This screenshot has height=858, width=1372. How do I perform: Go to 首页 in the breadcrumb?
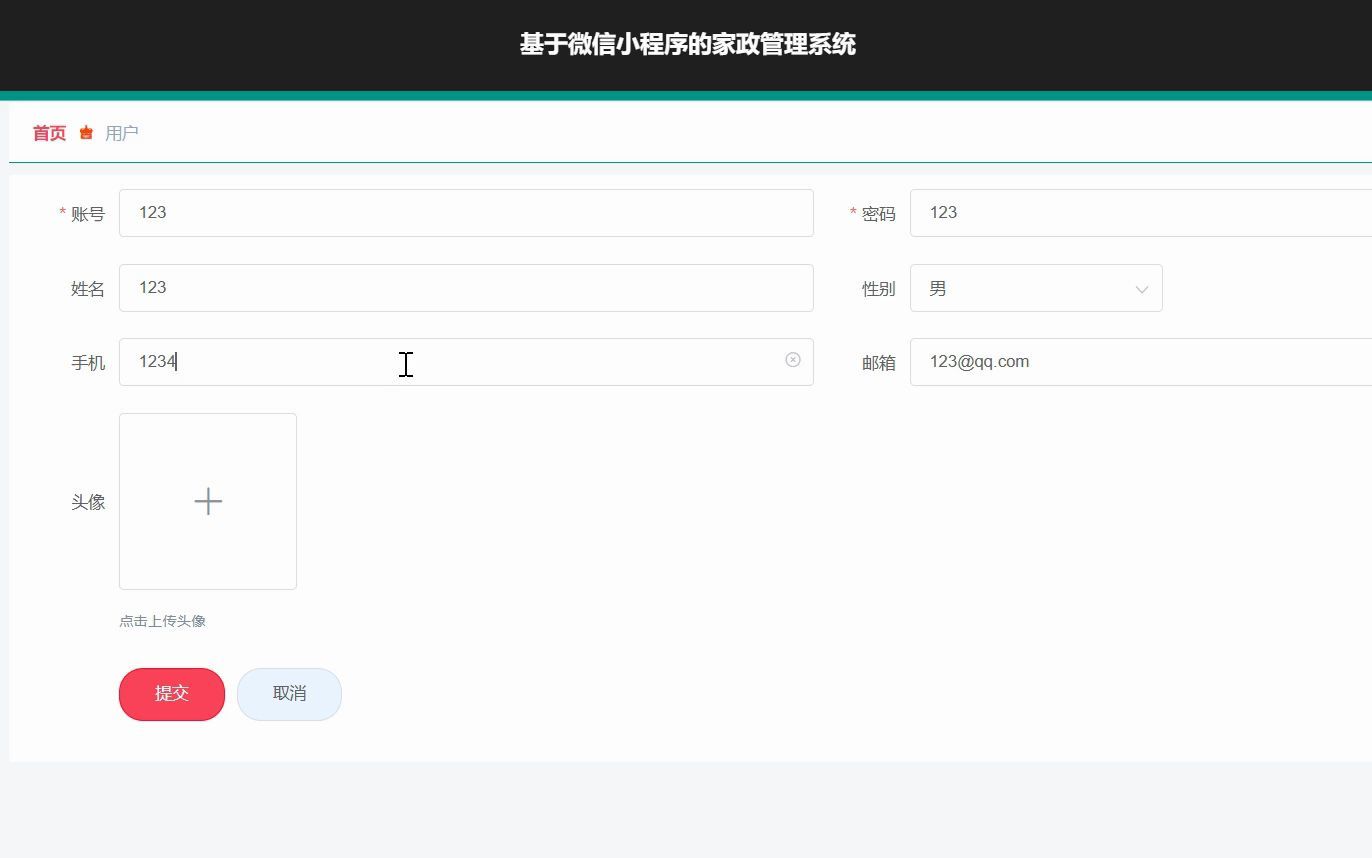pos(49,133)
